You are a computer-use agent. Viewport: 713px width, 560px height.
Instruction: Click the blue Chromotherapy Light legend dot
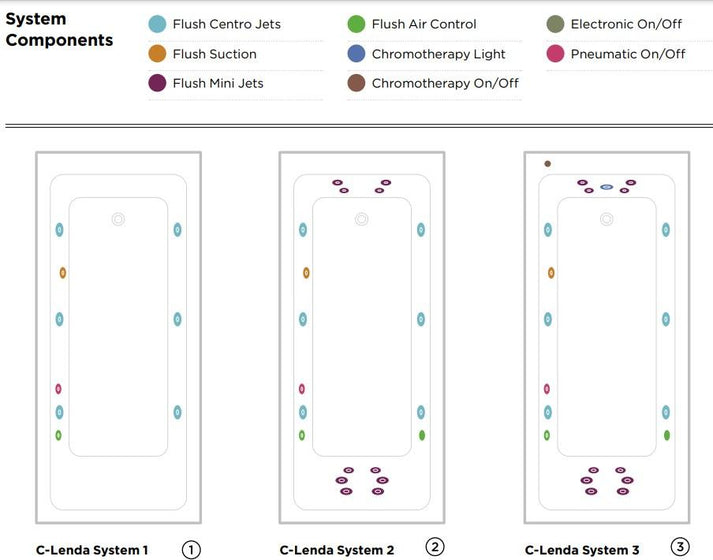[356, 54]
